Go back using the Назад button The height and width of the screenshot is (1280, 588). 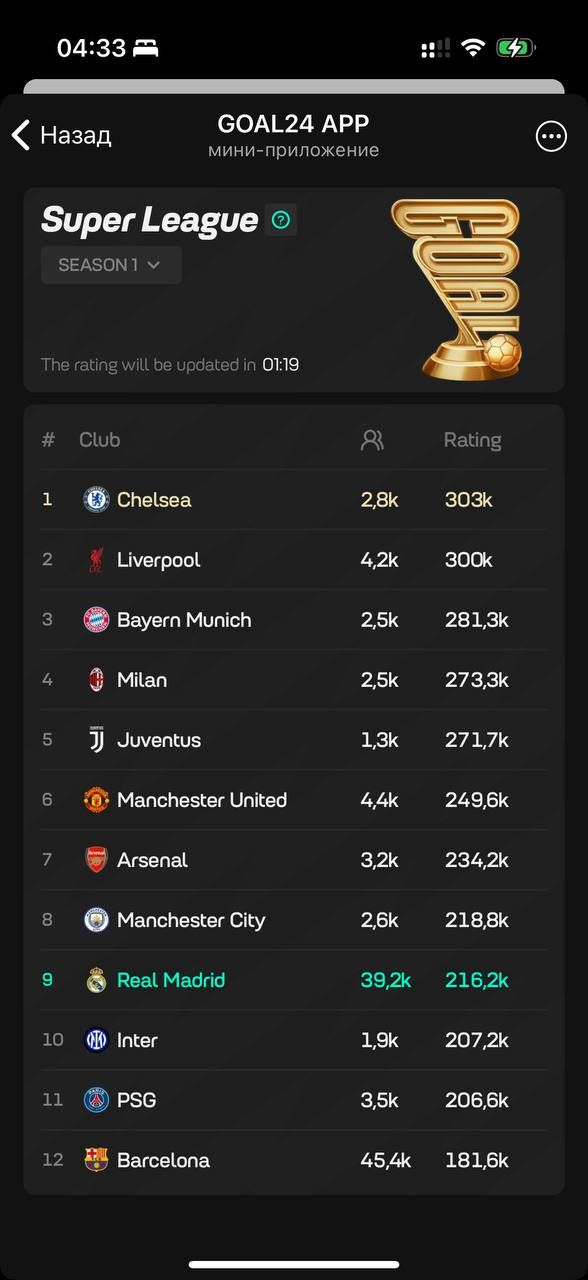tap(61, 135)
